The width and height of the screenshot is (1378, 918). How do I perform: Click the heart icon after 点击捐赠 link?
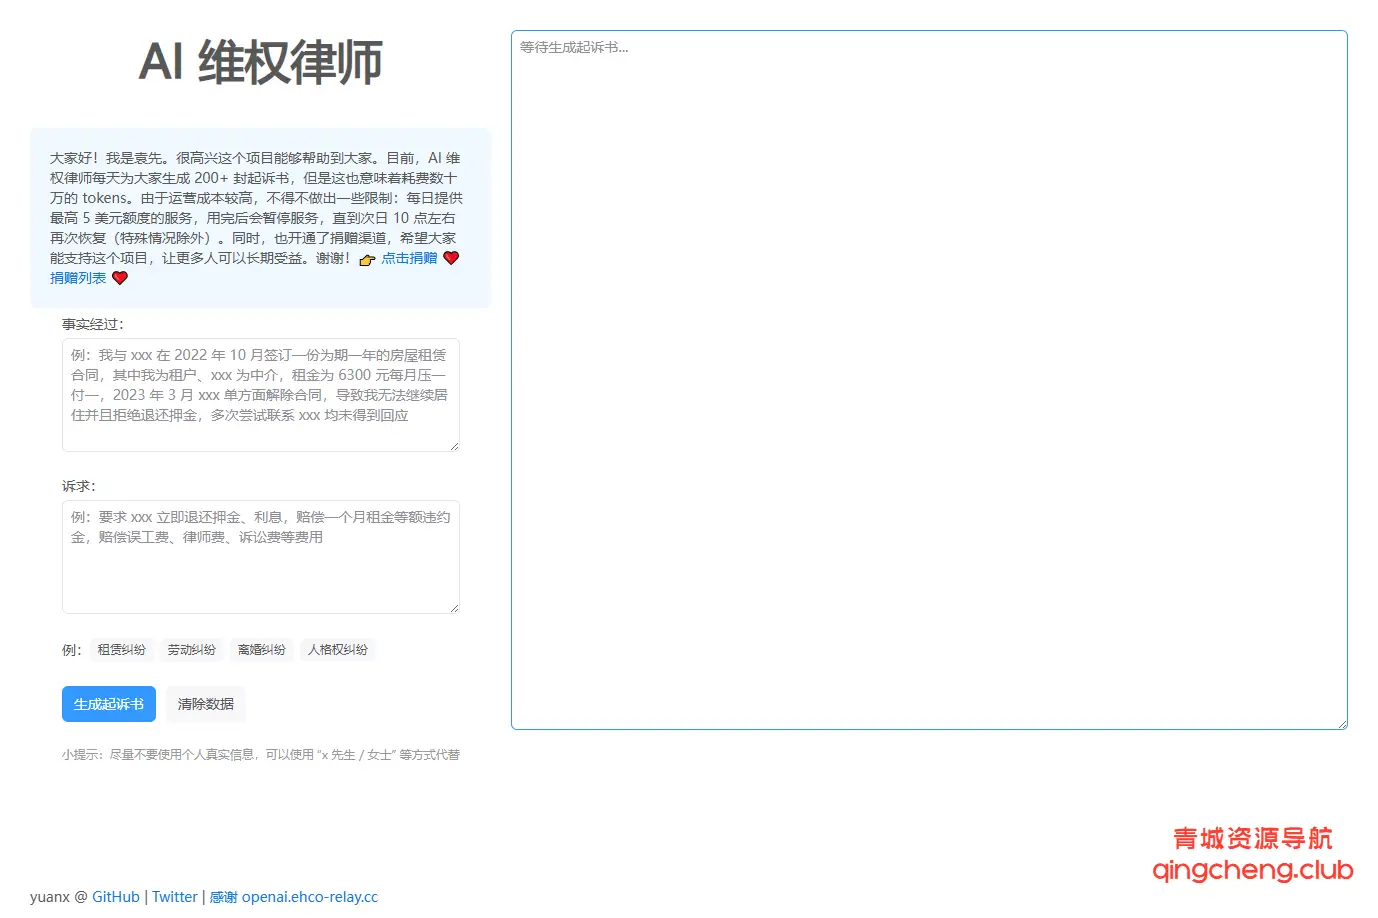pos(450,258)
